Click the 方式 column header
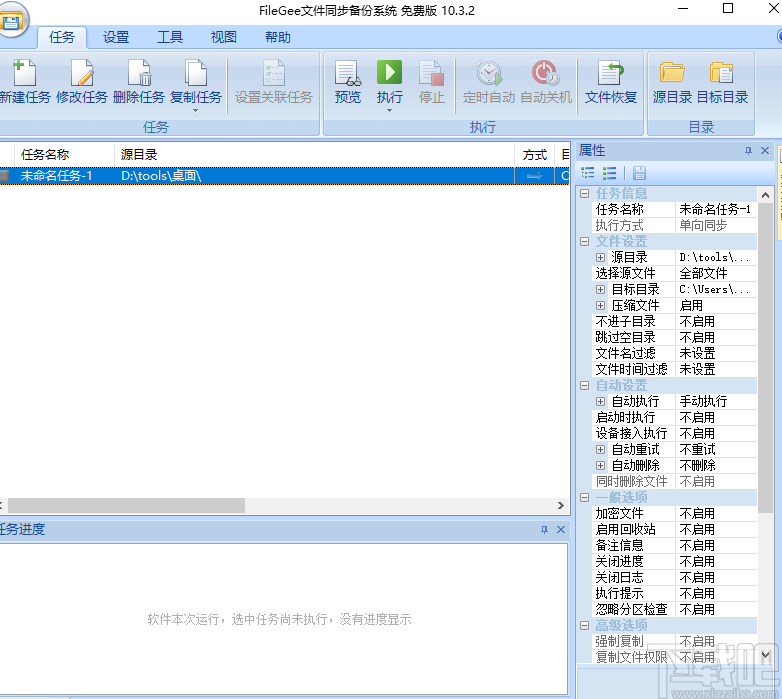Screen dimensions: 782x699 click(x=535, y=155)
